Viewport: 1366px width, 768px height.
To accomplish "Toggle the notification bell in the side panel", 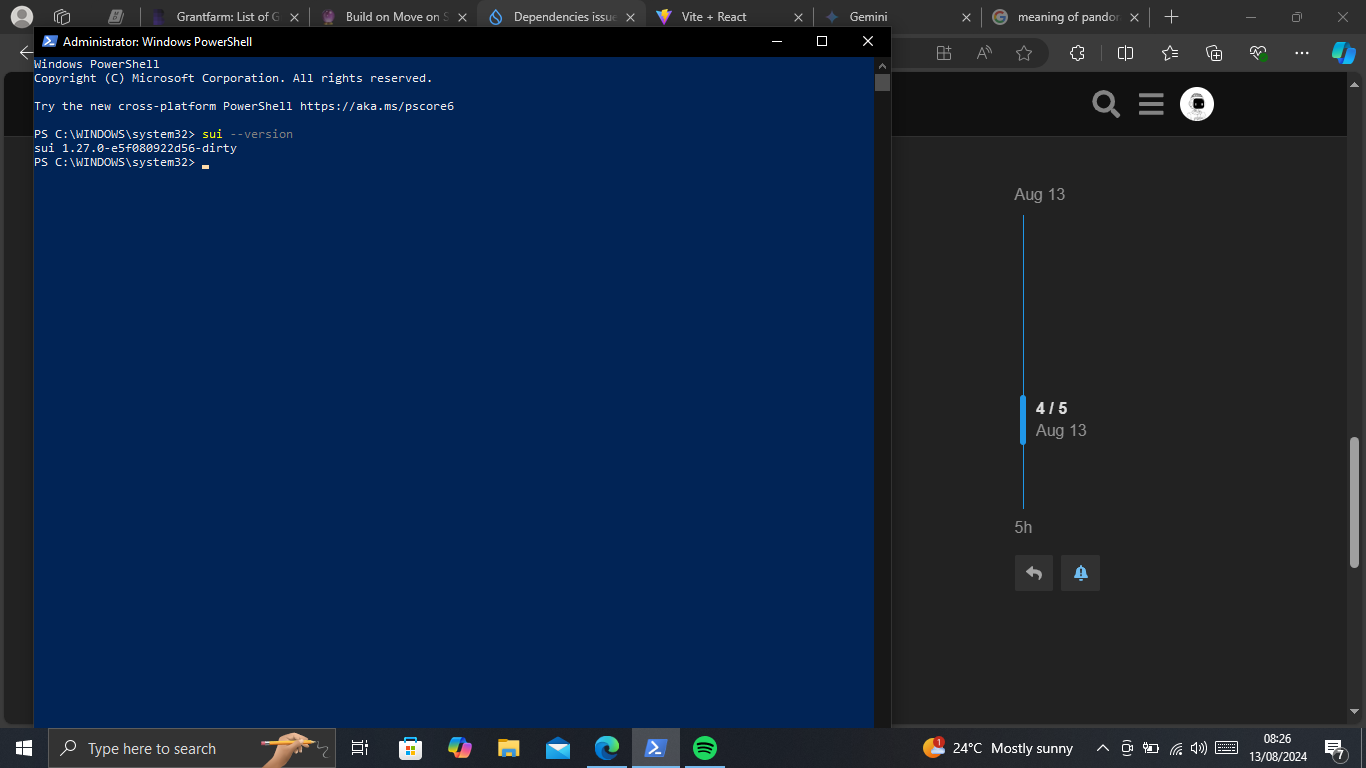I will coord(1080,572).
